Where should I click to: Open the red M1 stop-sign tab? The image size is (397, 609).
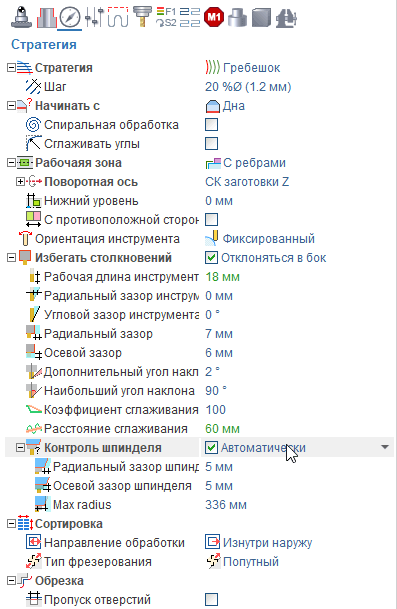[214, 17]
